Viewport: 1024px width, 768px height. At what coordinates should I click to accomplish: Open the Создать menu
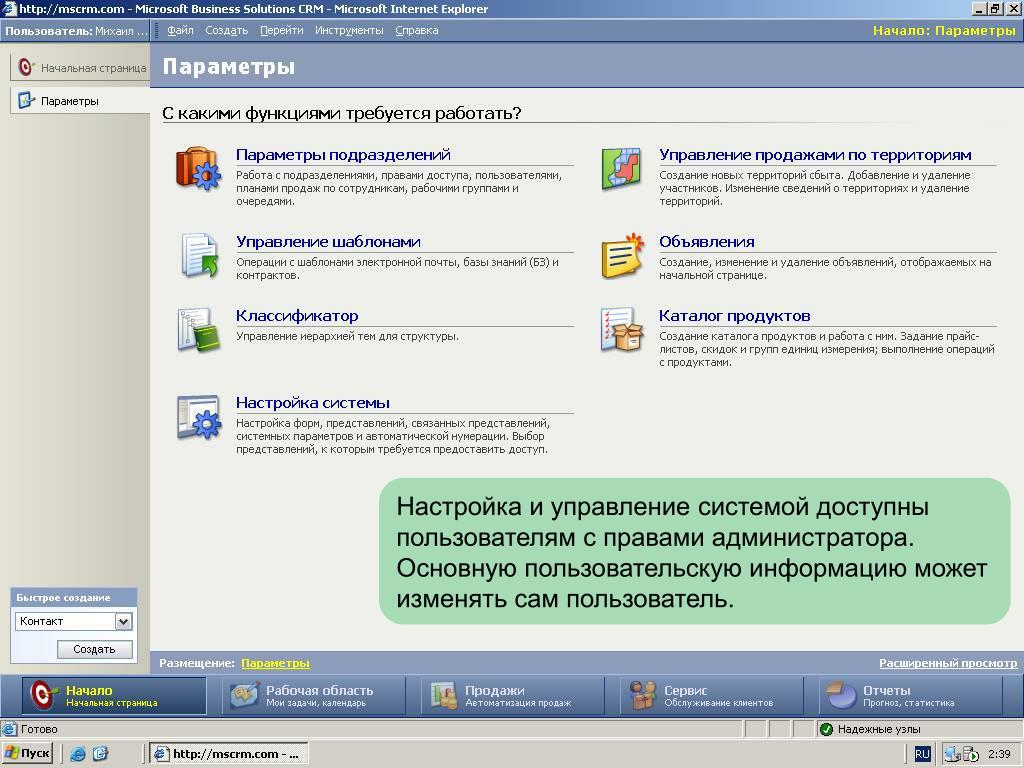[x=227, y=30]
